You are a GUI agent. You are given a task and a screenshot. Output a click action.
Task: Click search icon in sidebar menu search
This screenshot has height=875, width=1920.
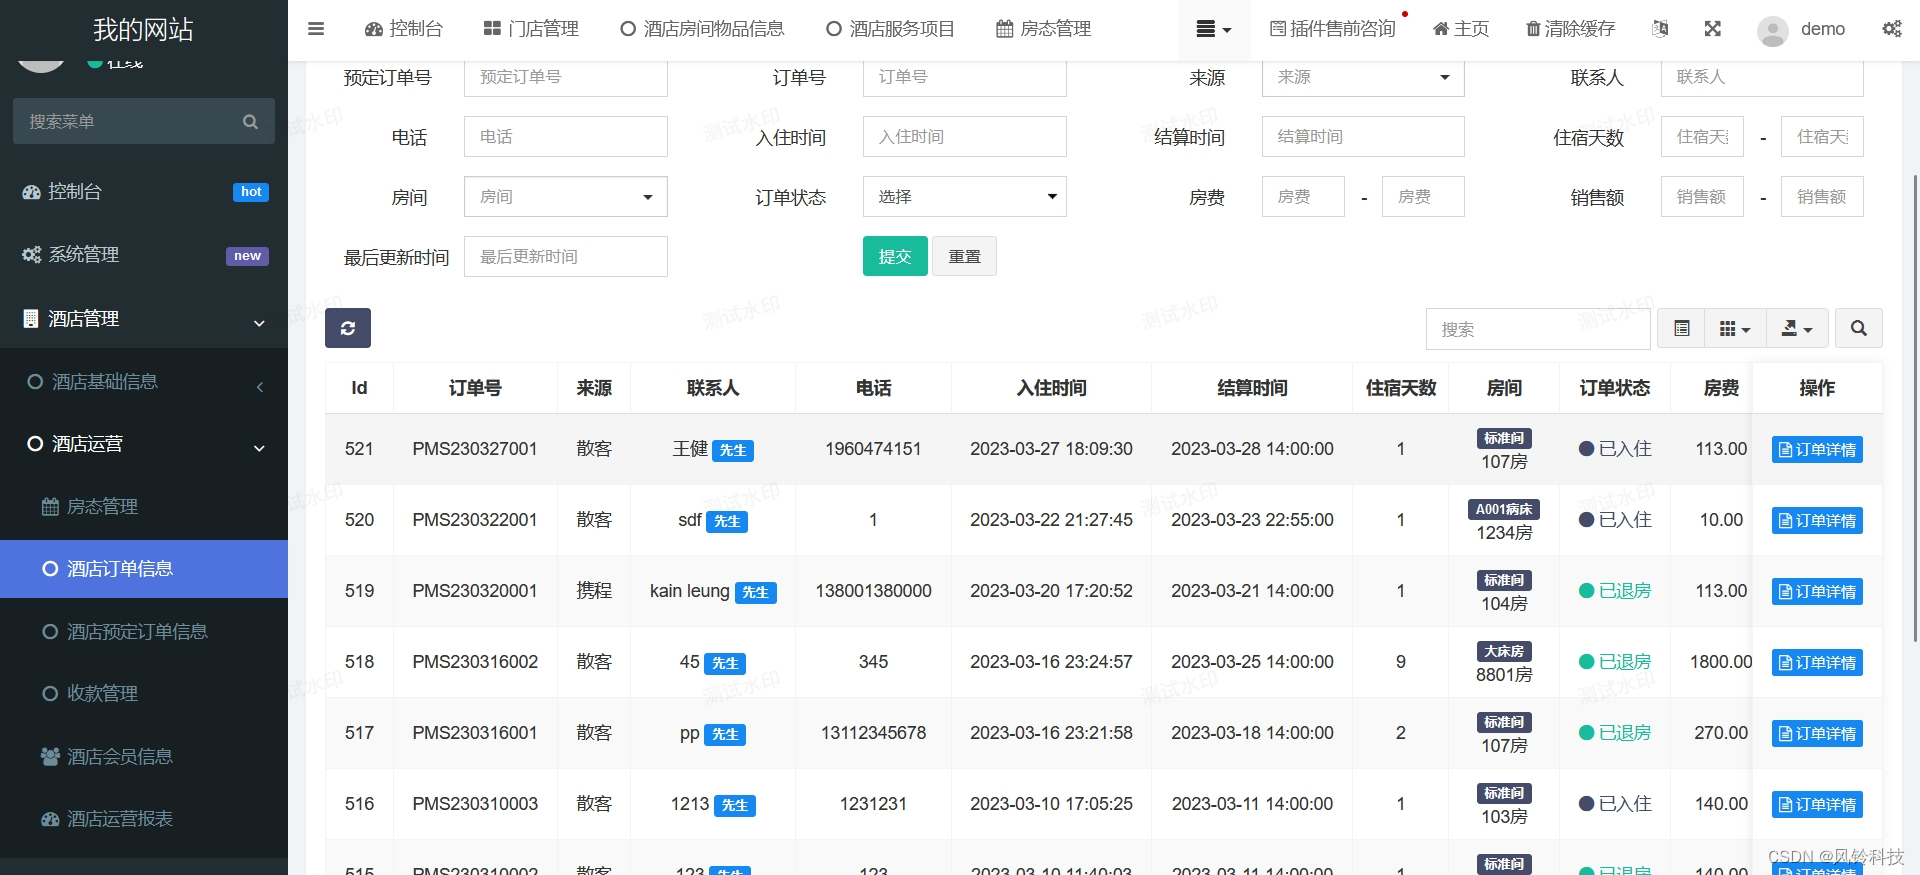[x=250, y=122]
